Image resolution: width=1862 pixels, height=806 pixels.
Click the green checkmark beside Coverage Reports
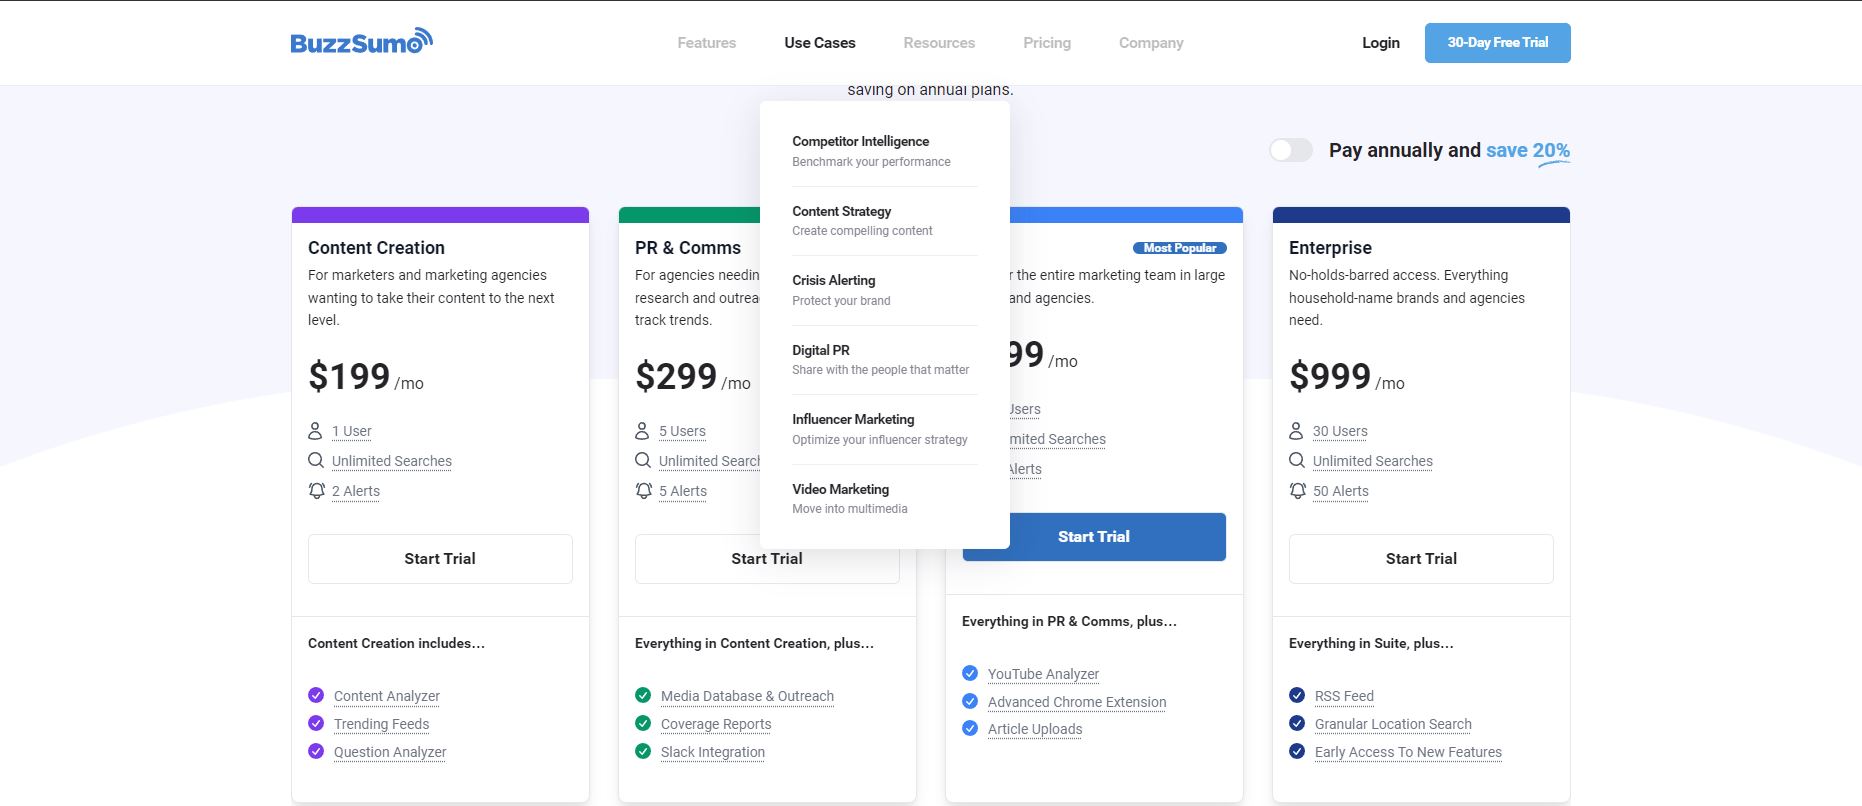pos(643,723)
